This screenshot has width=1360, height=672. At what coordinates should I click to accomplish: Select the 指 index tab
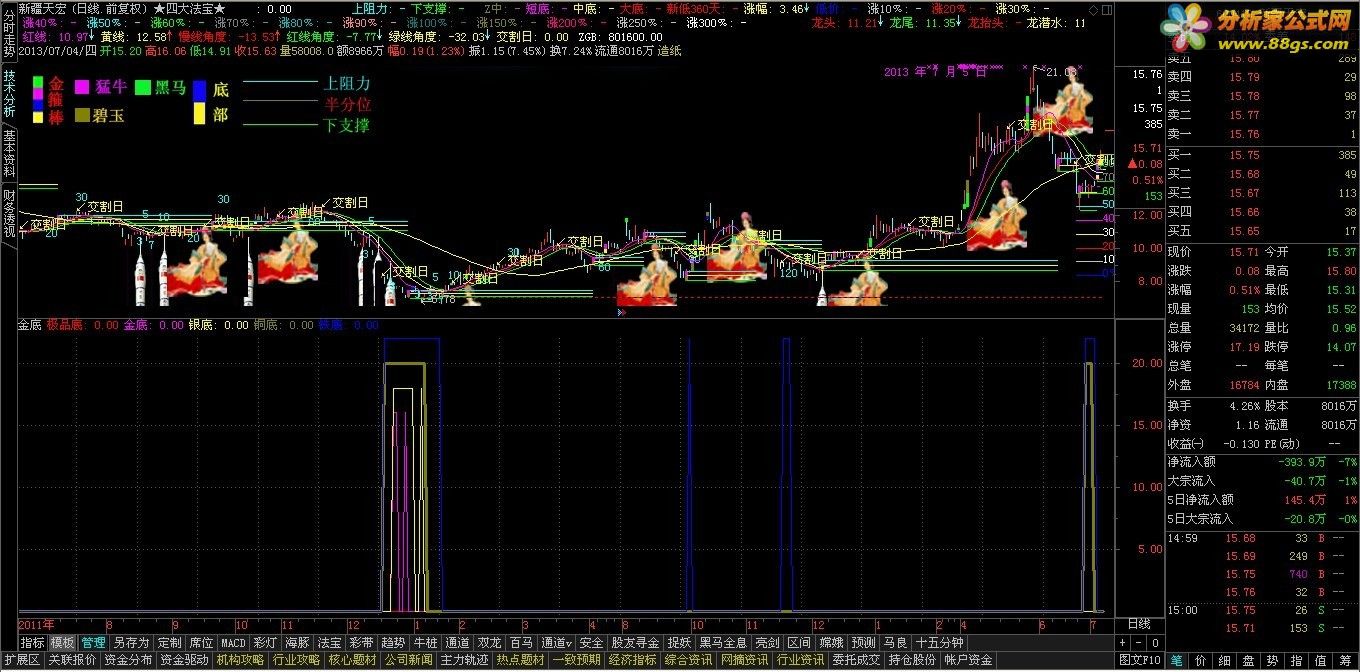coord(1298,660)
